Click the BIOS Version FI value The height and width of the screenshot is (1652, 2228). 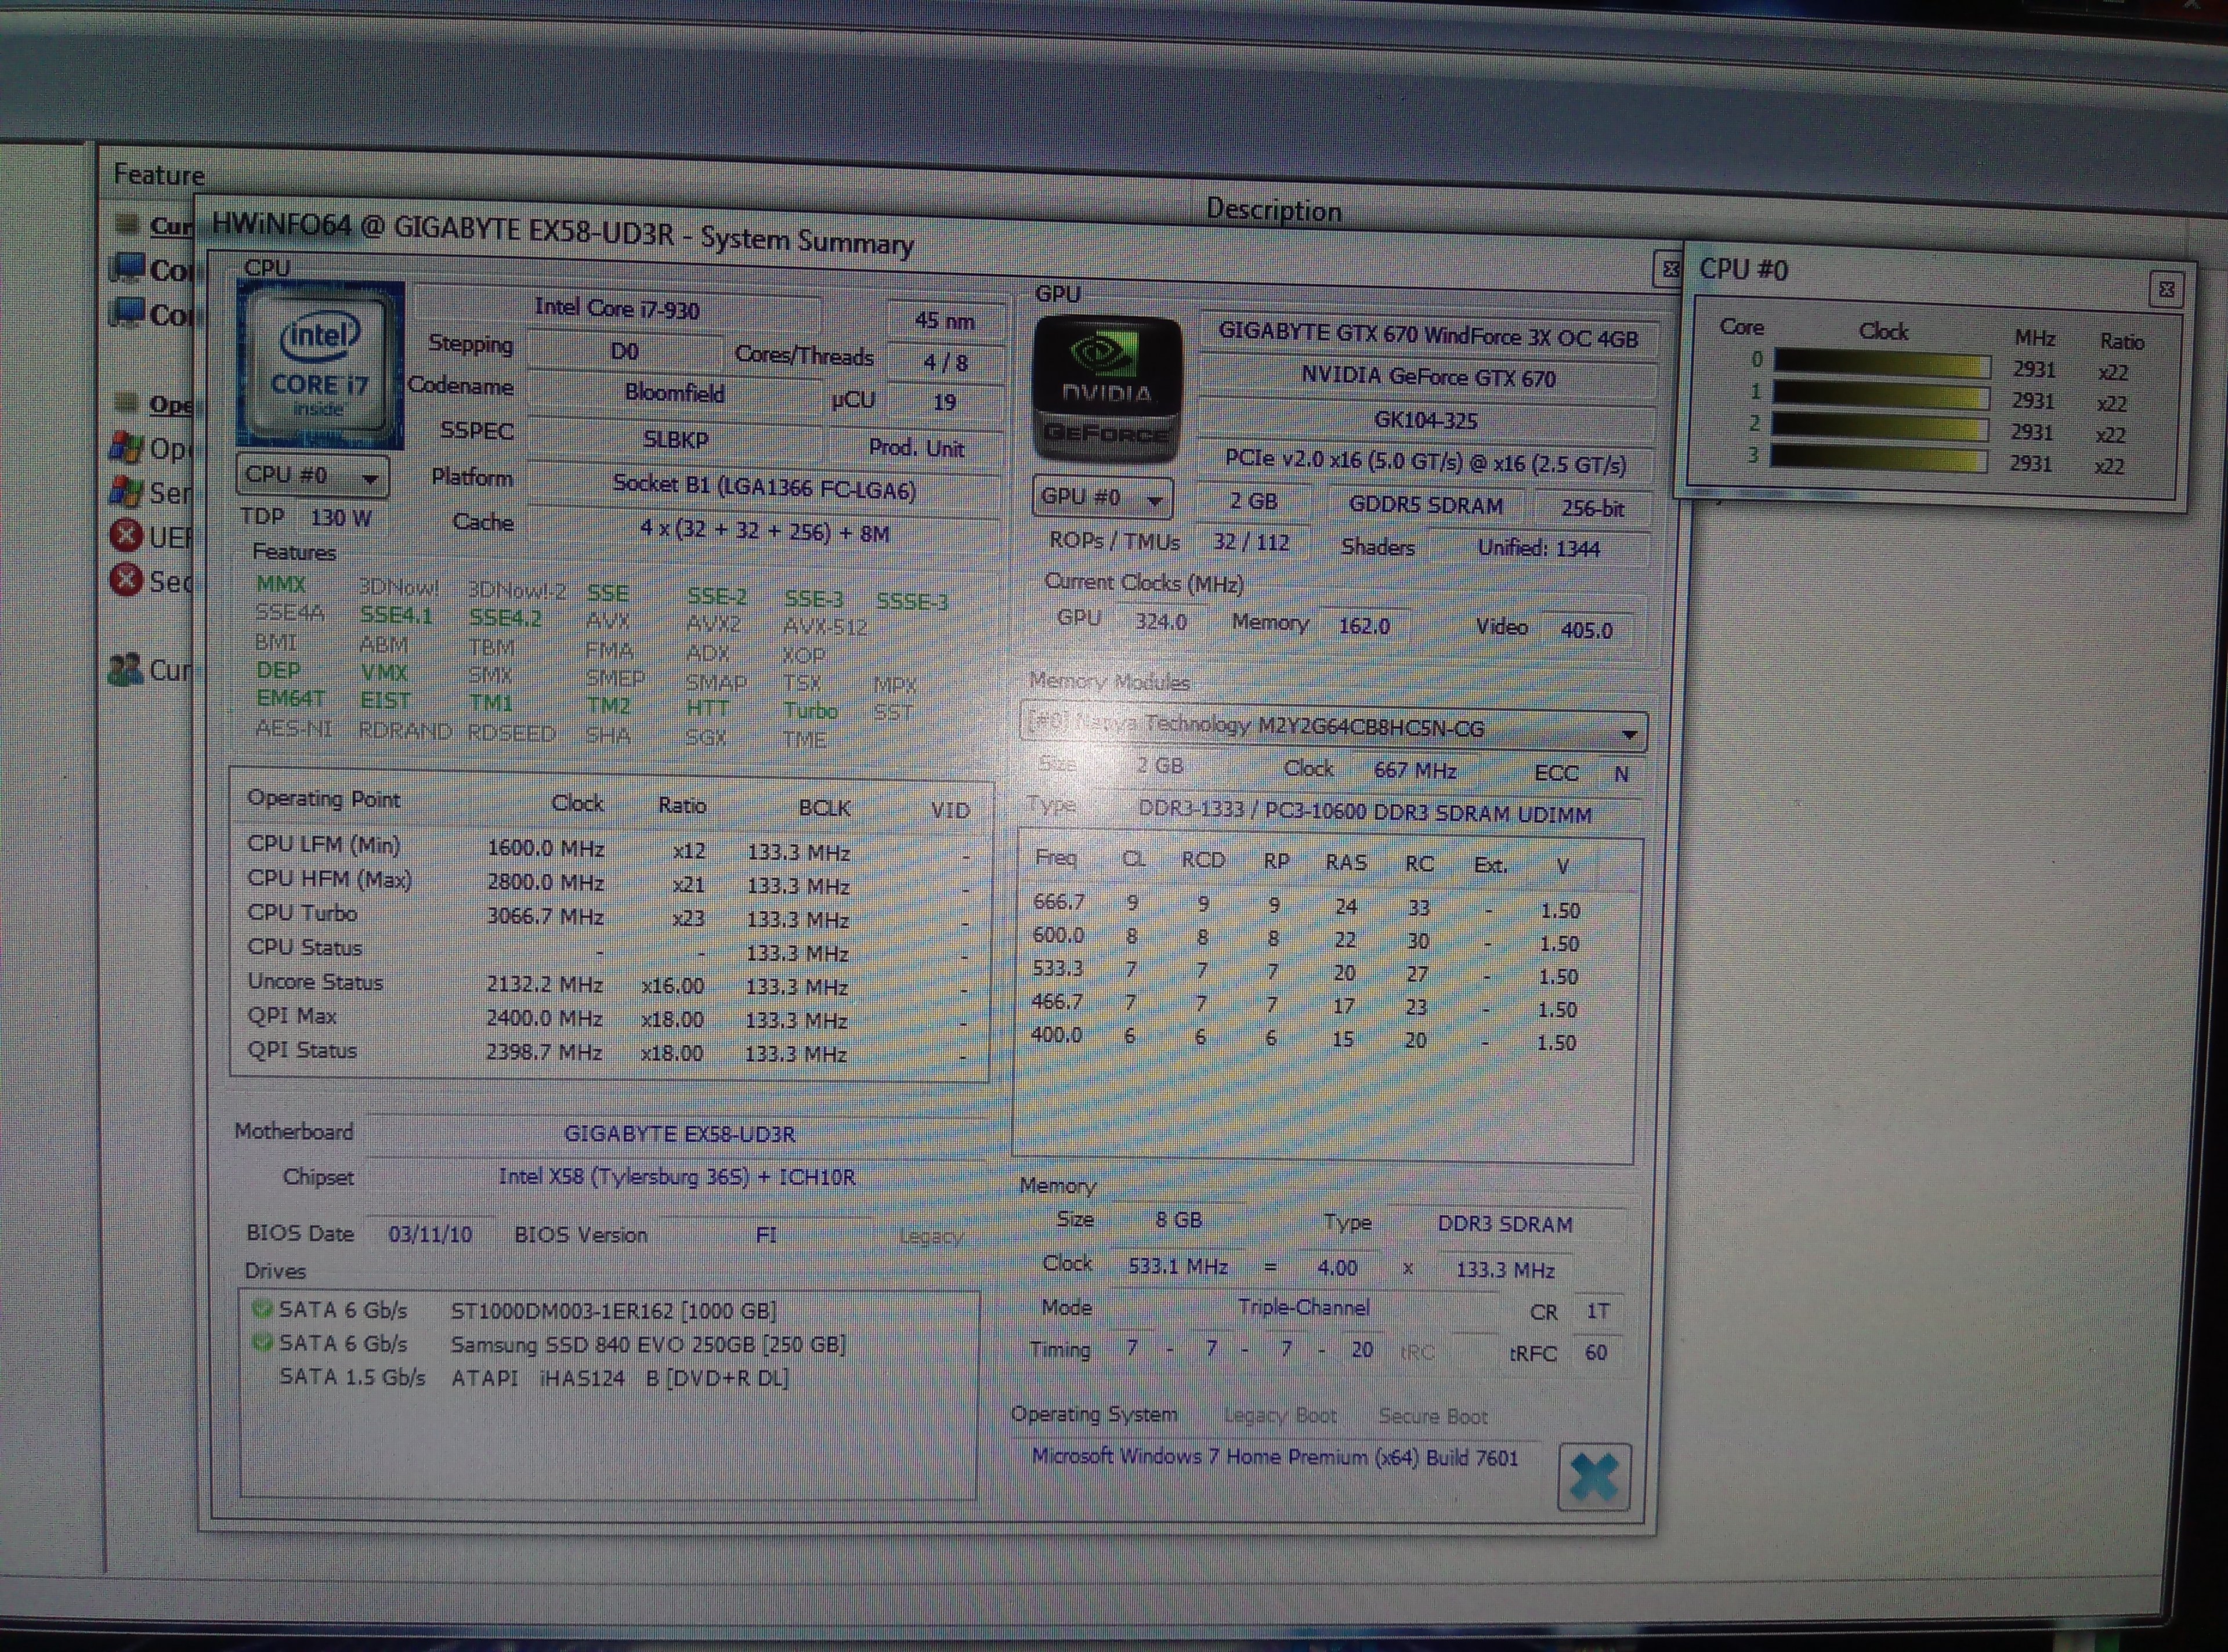point(766,1235)
